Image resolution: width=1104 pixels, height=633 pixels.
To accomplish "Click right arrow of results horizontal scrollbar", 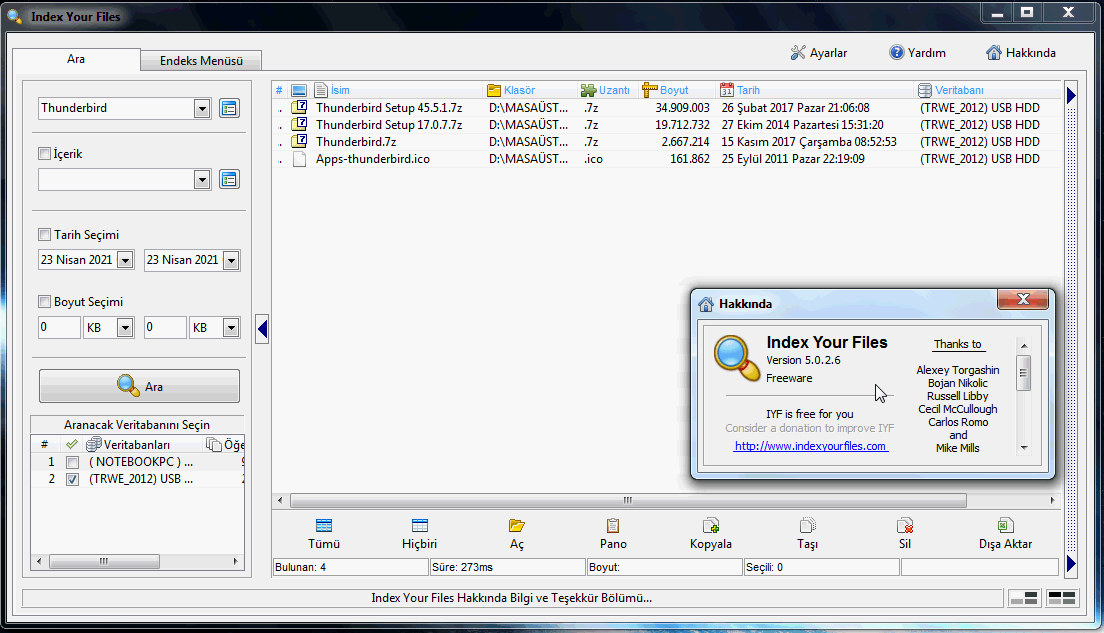I will 1053,501.
